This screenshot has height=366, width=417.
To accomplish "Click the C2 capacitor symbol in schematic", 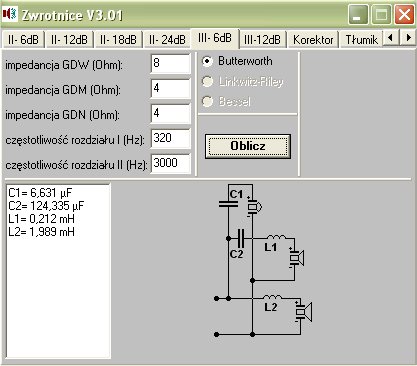I will coord(240,238).
